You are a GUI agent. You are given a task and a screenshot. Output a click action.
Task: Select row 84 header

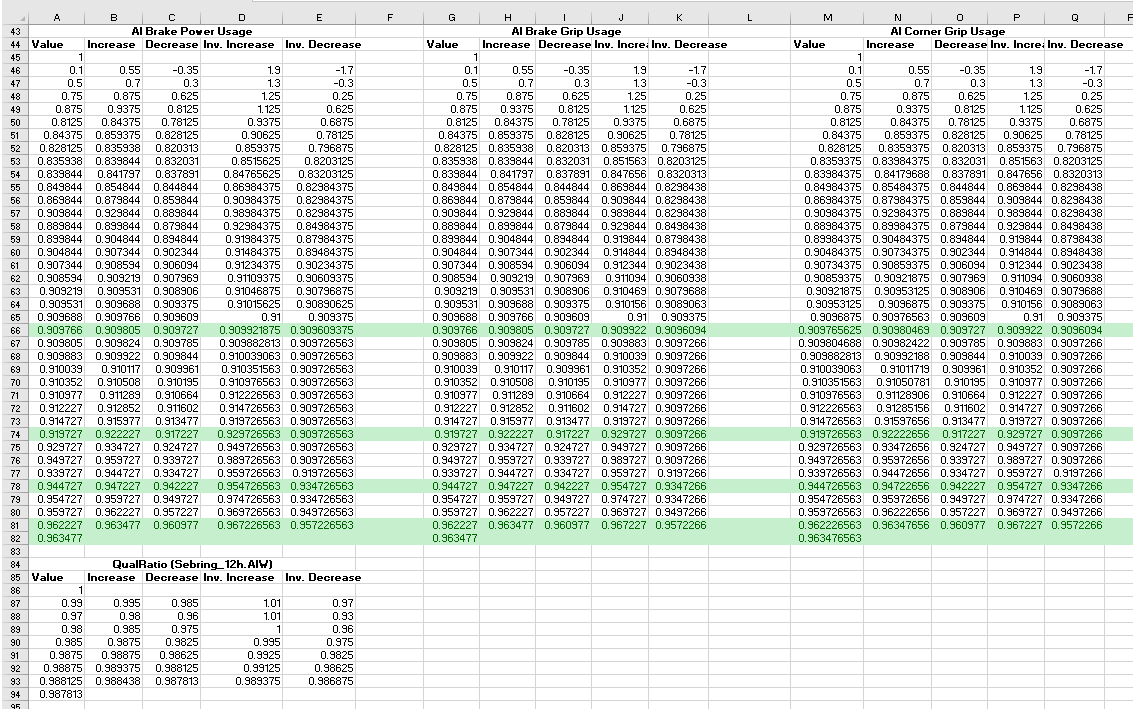[14, 564]
